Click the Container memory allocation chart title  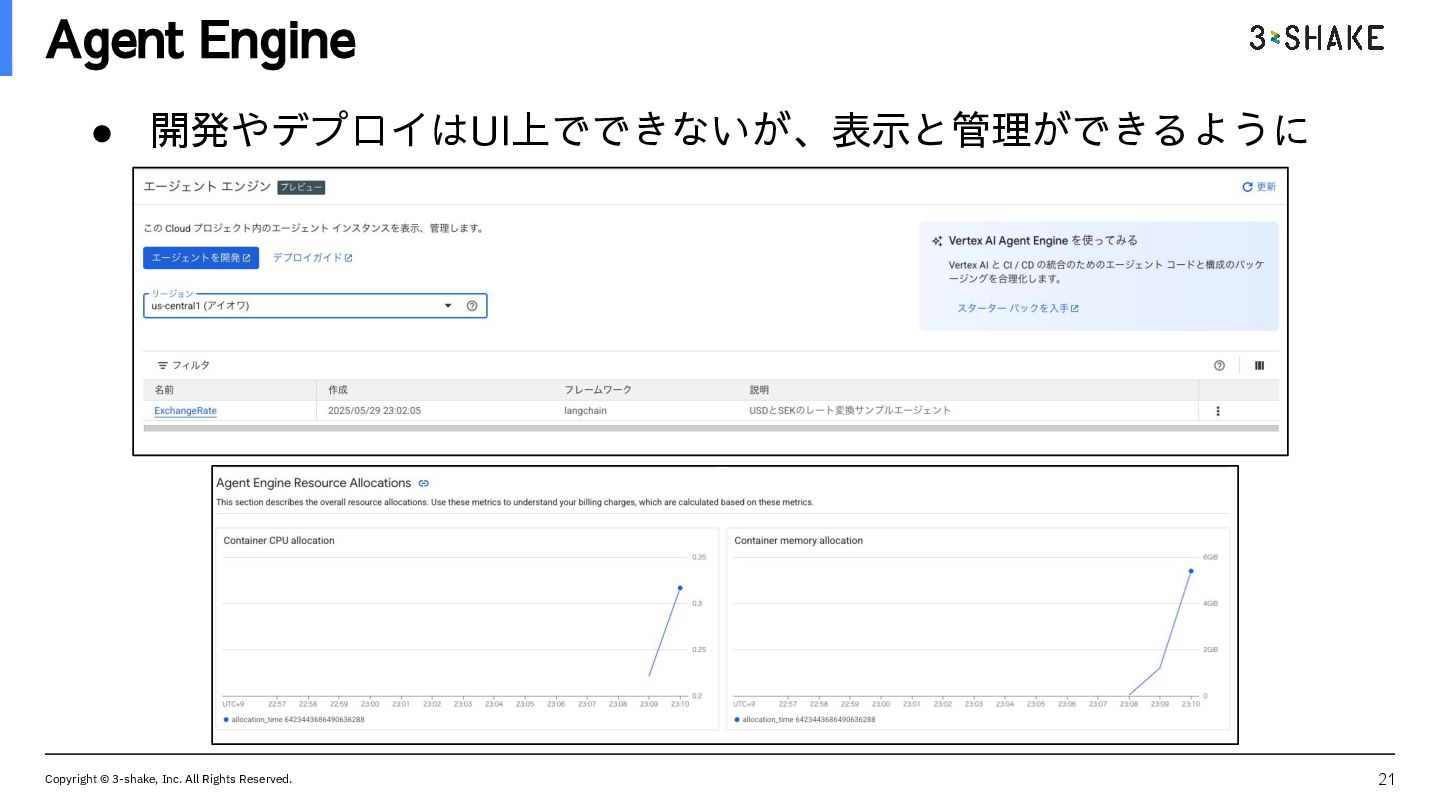pos(798,541)
